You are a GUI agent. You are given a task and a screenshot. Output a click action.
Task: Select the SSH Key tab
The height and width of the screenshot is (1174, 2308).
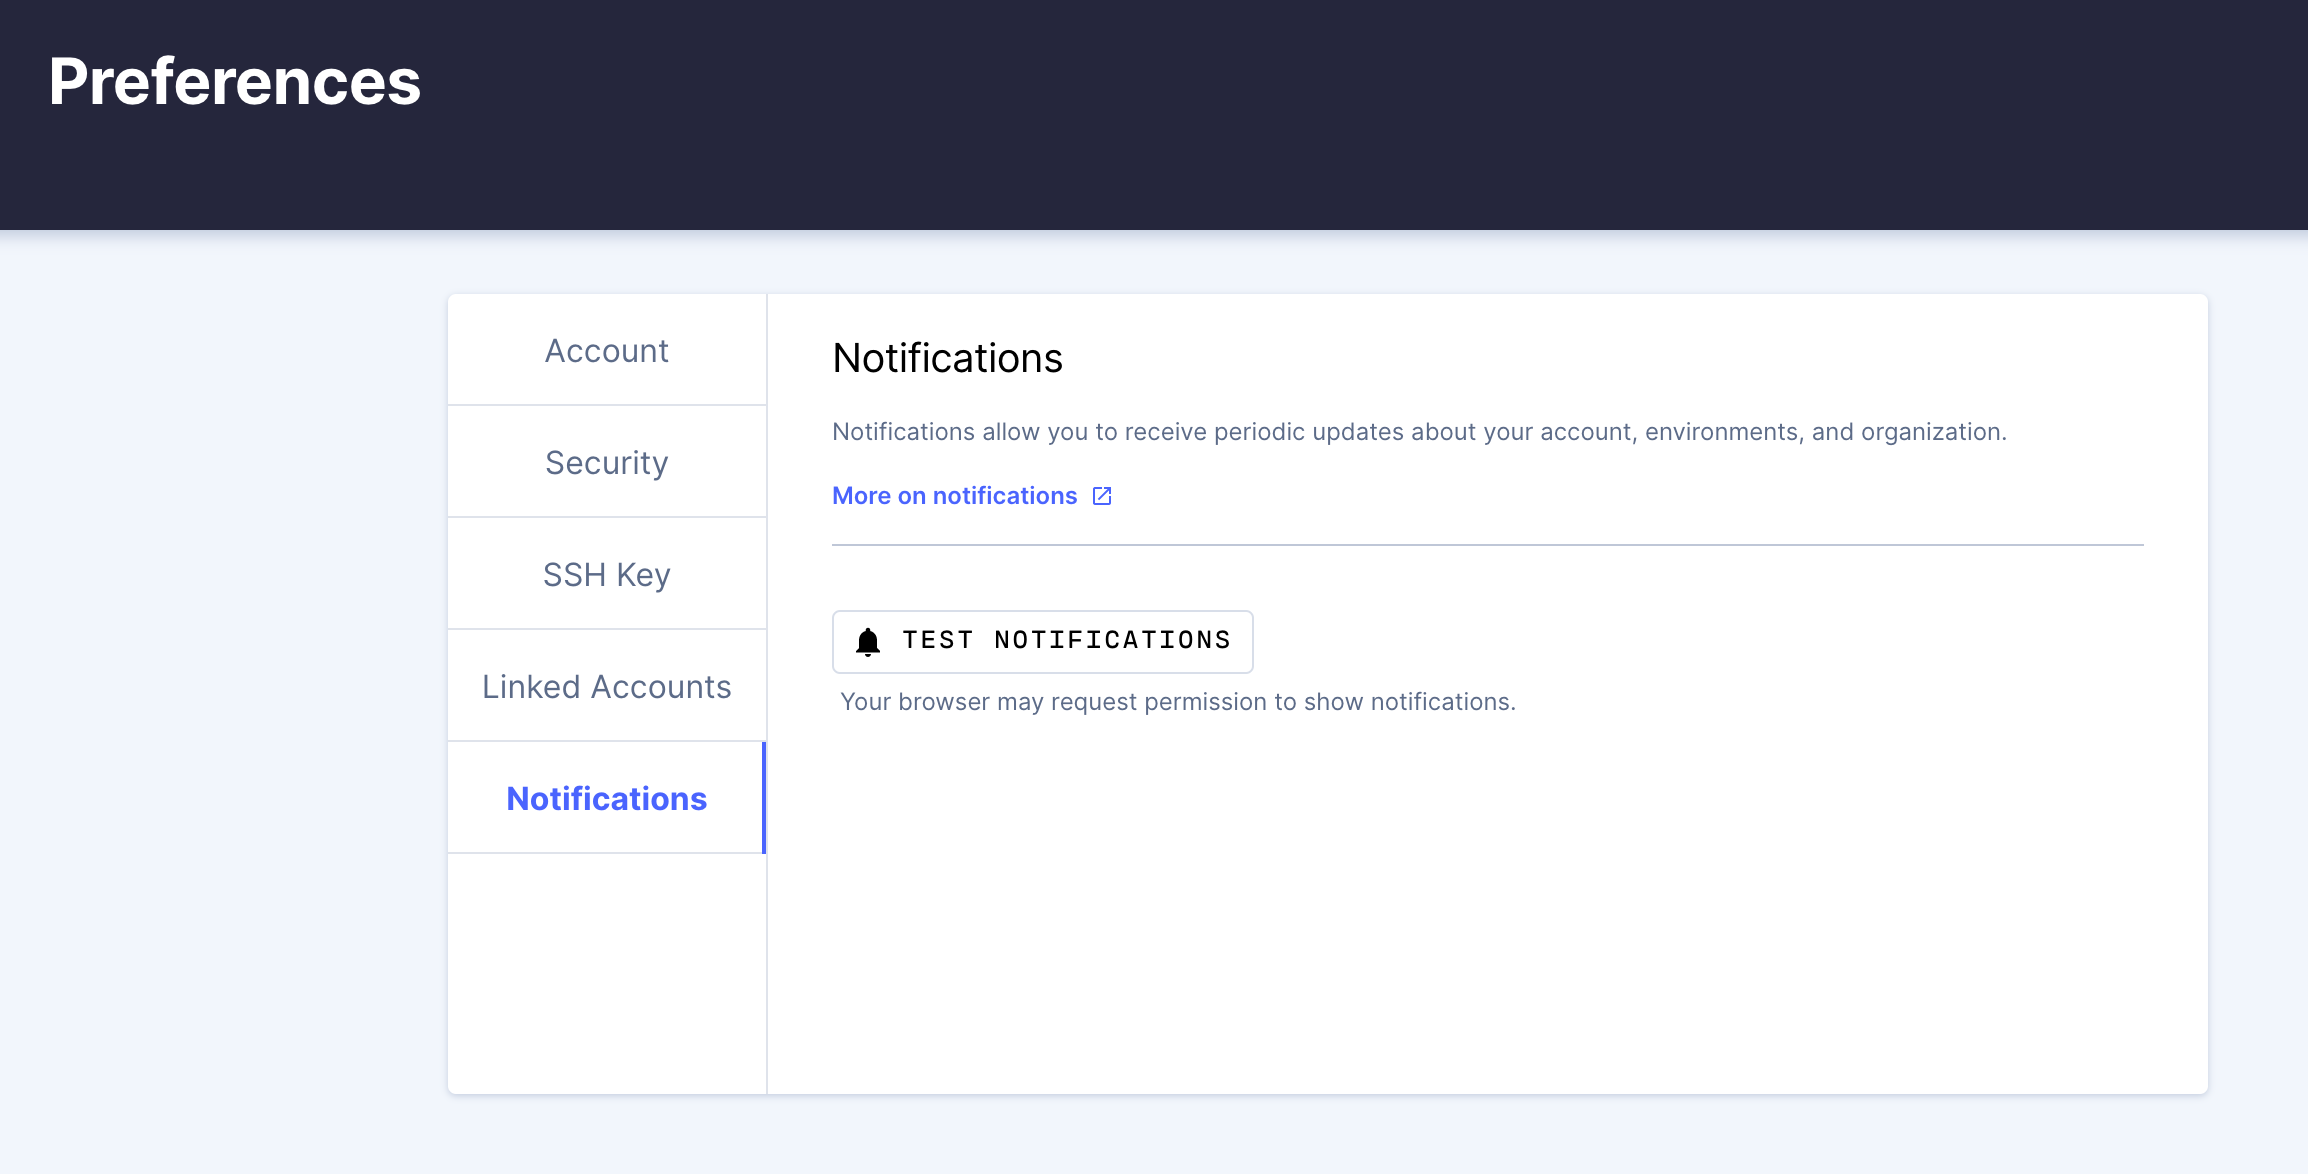(606, 575)
